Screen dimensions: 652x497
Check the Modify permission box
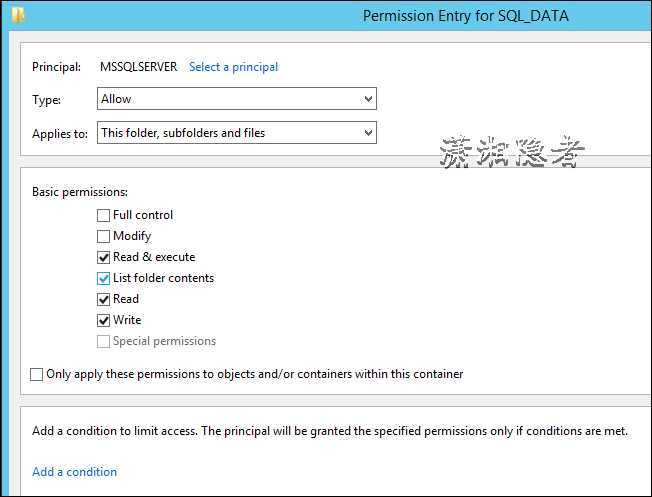103,236
